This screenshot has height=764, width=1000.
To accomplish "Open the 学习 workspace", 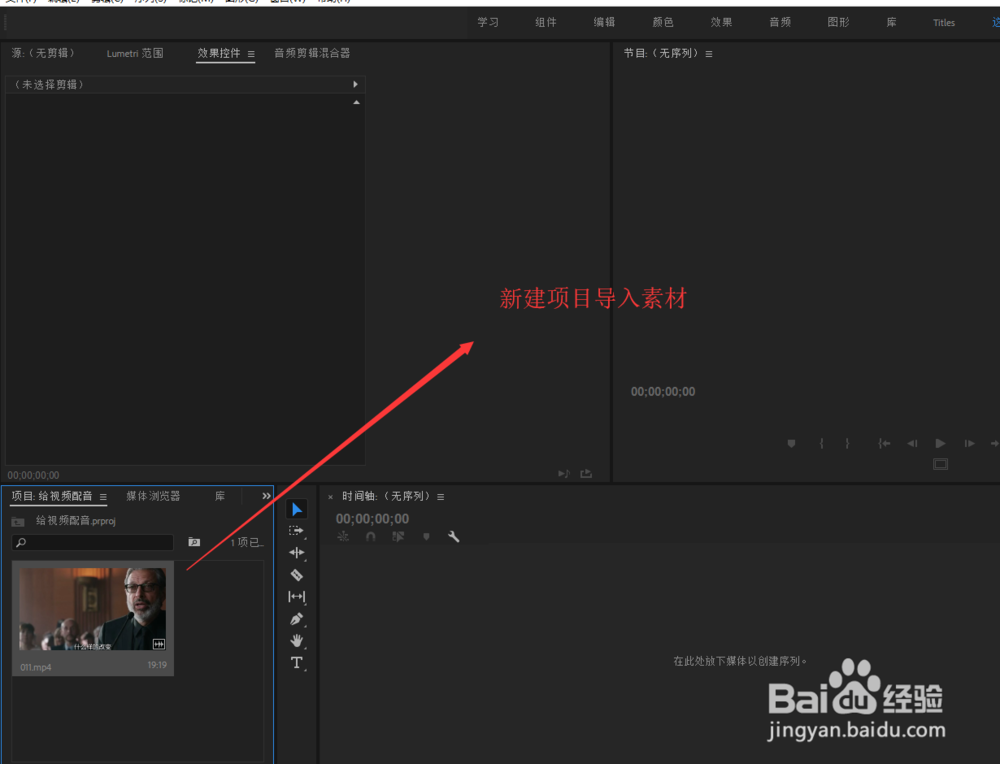I will 488,22.
